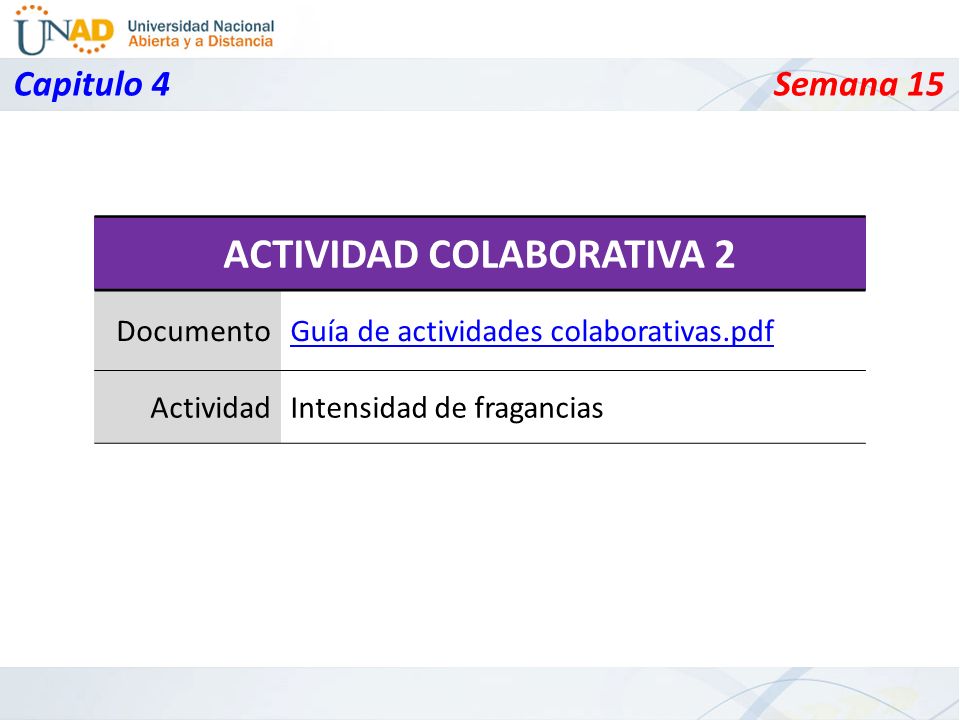Viewport: 960px width, 720px height.
Task: Open the Guía de actividades colaborativas.pdf link
Action: 531,331
